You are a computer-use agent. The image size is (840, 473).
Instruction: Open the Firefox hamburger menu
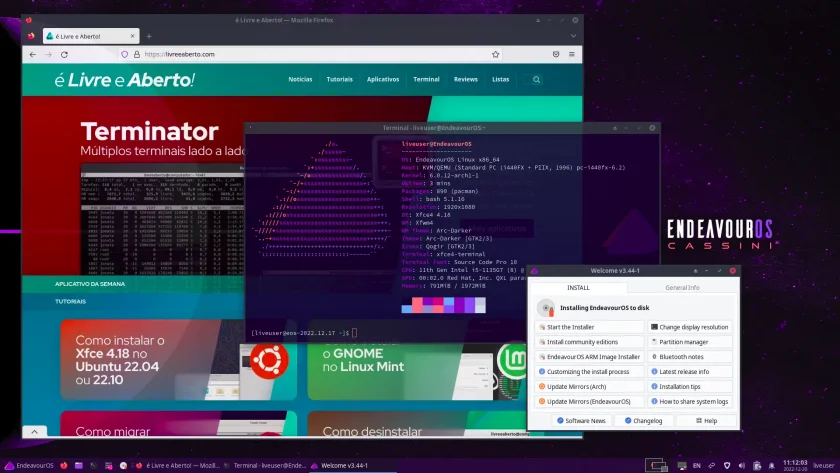click(x=572, y=54)
